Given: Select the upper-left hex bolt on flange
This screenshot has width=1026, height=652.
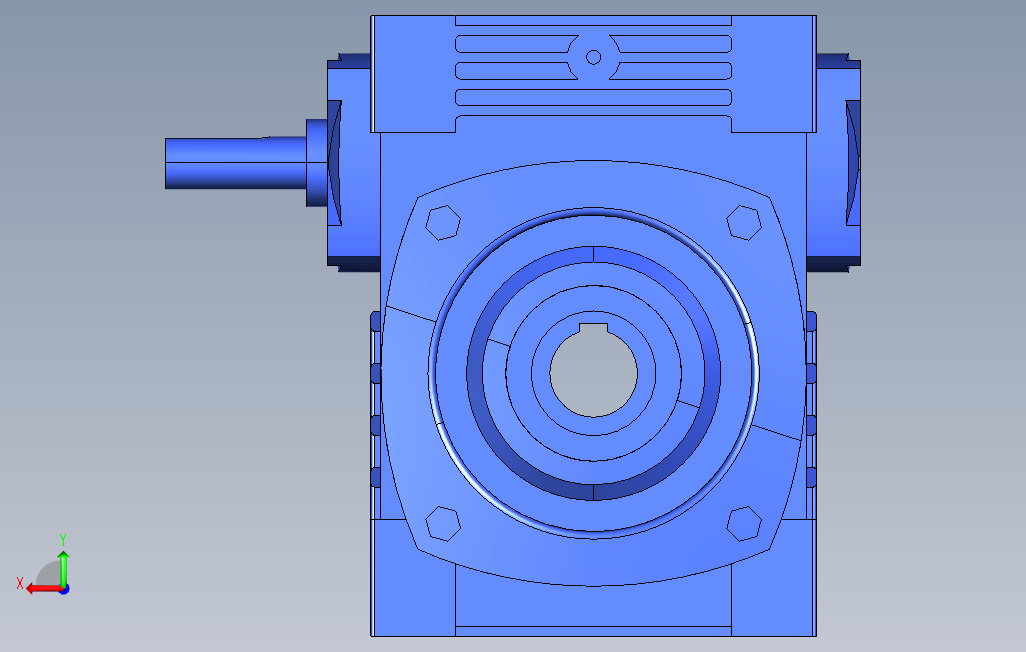Looking at the screenshot, I should (443, 223).
